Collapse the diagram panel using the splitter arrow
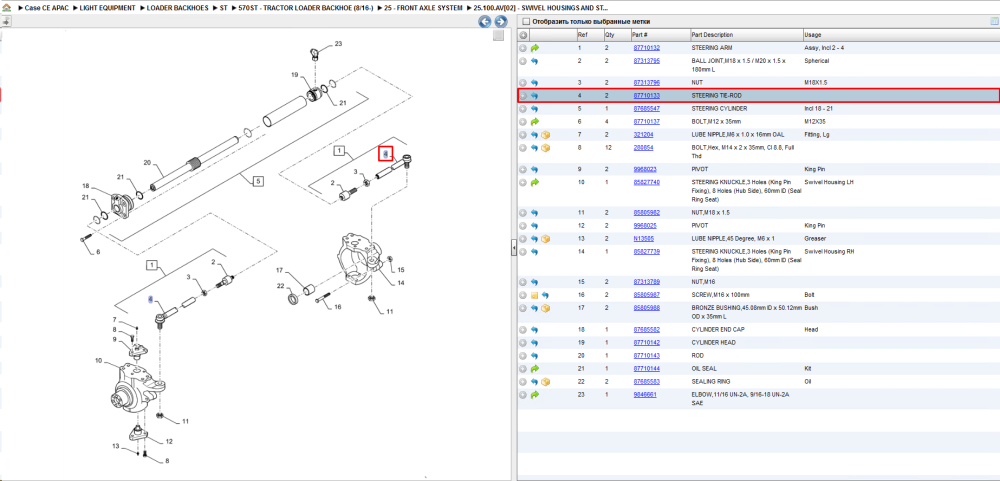 click(513, 249)
